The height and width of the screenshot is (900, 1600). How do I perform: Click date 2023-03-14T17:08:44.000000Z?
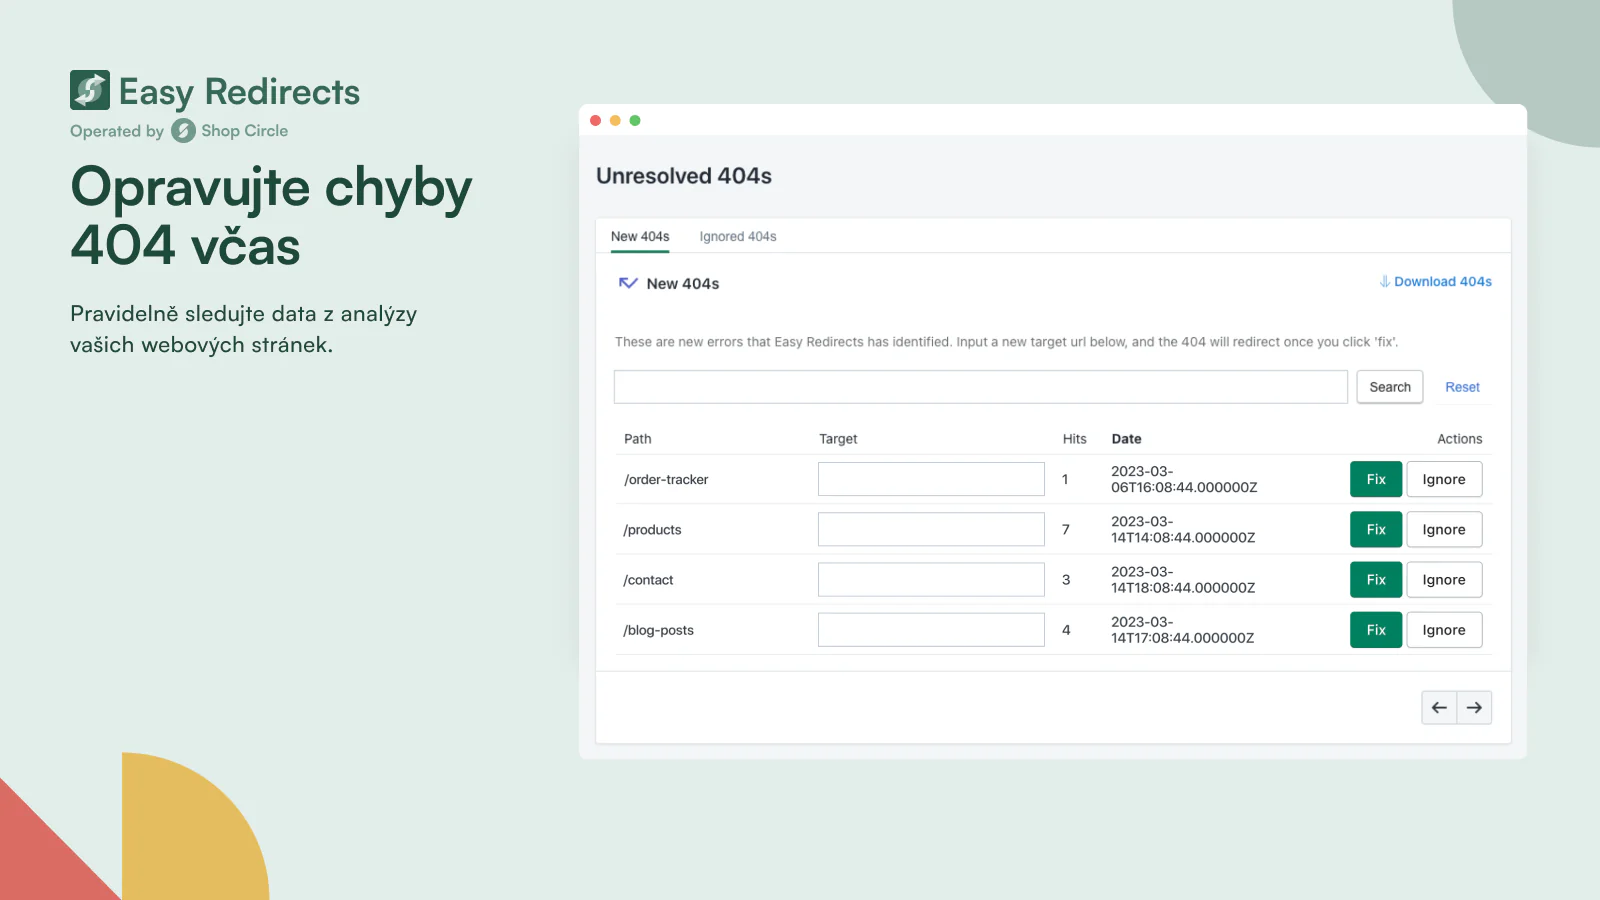click(x=1182, y=630)
